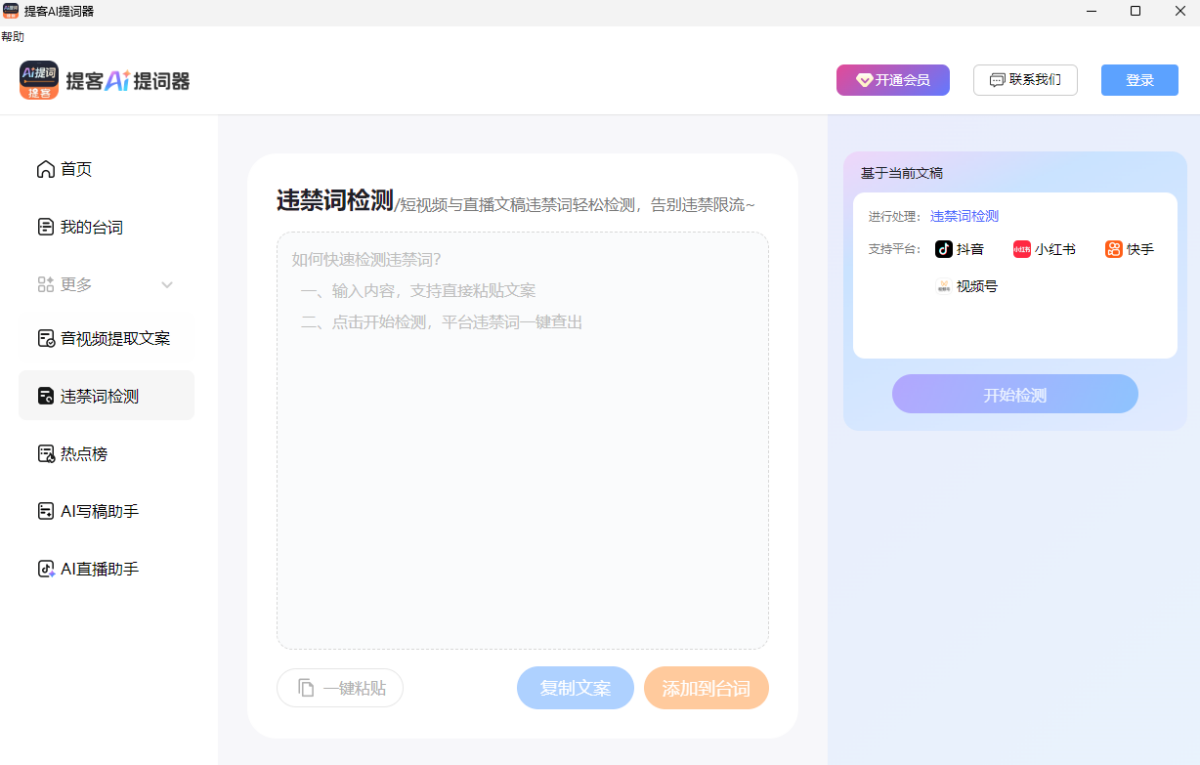
Task: Click the 小红书 platform icon
Action: pyautogui.click(x=1021, y=249)
